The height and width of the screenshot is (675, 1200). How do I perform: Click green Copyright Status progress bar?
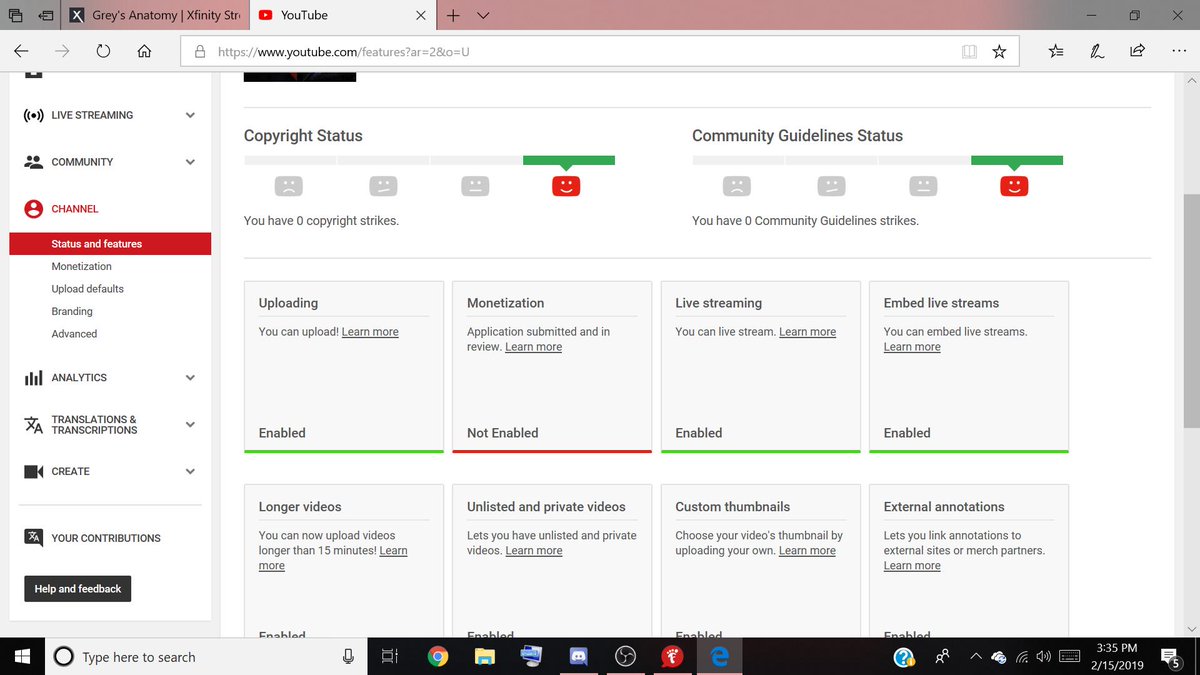(568, 160)
